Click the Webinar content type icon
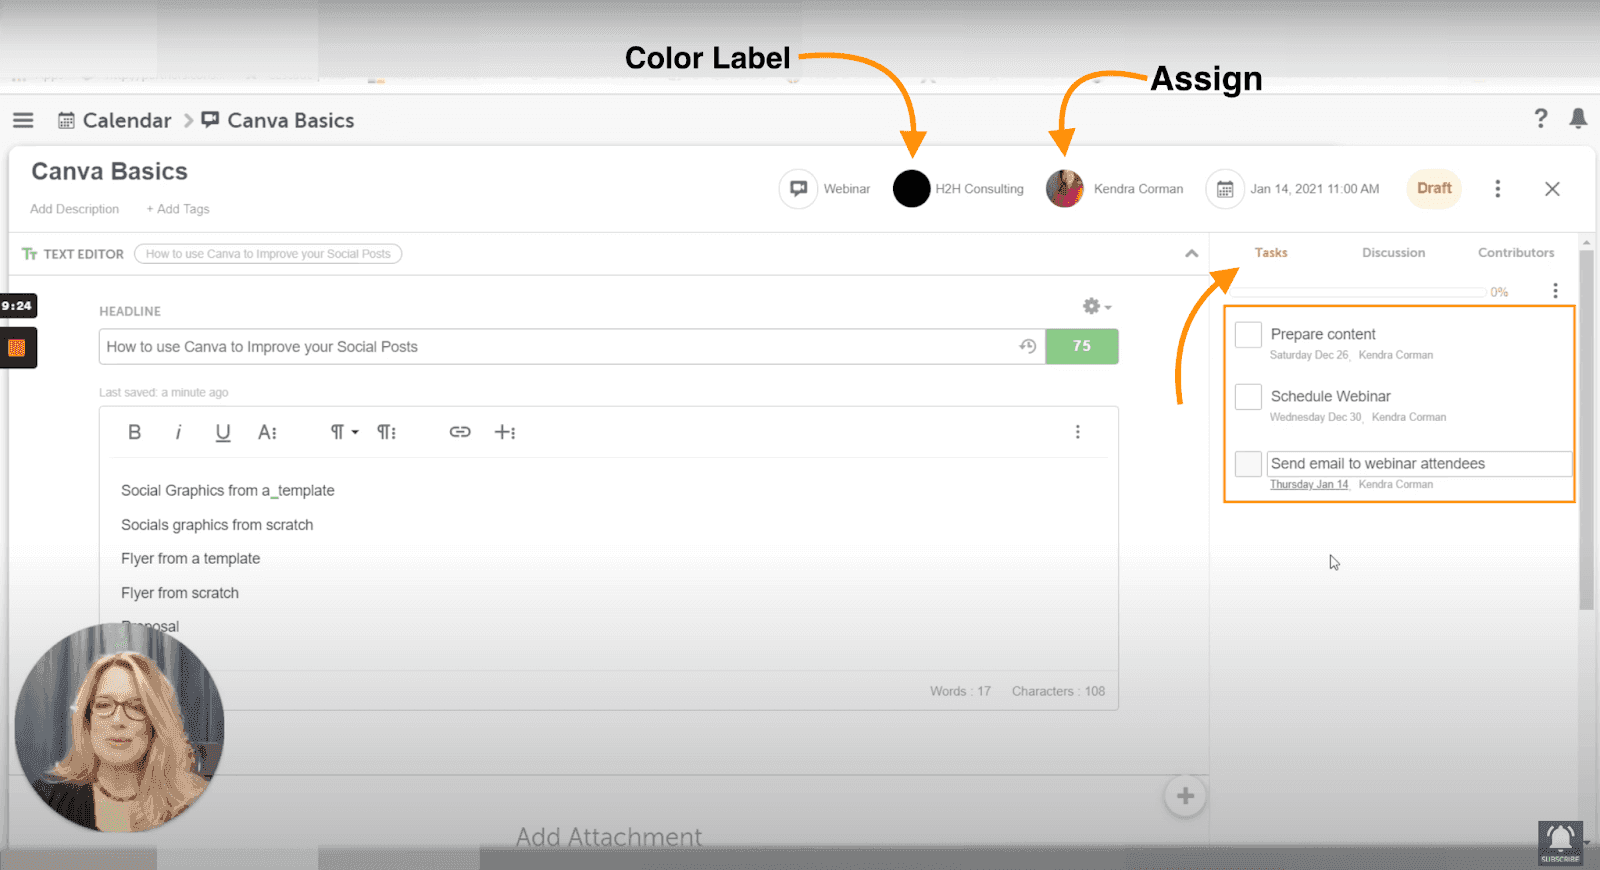This screenshot has width=1600, height=870. [x=799, y=188]
